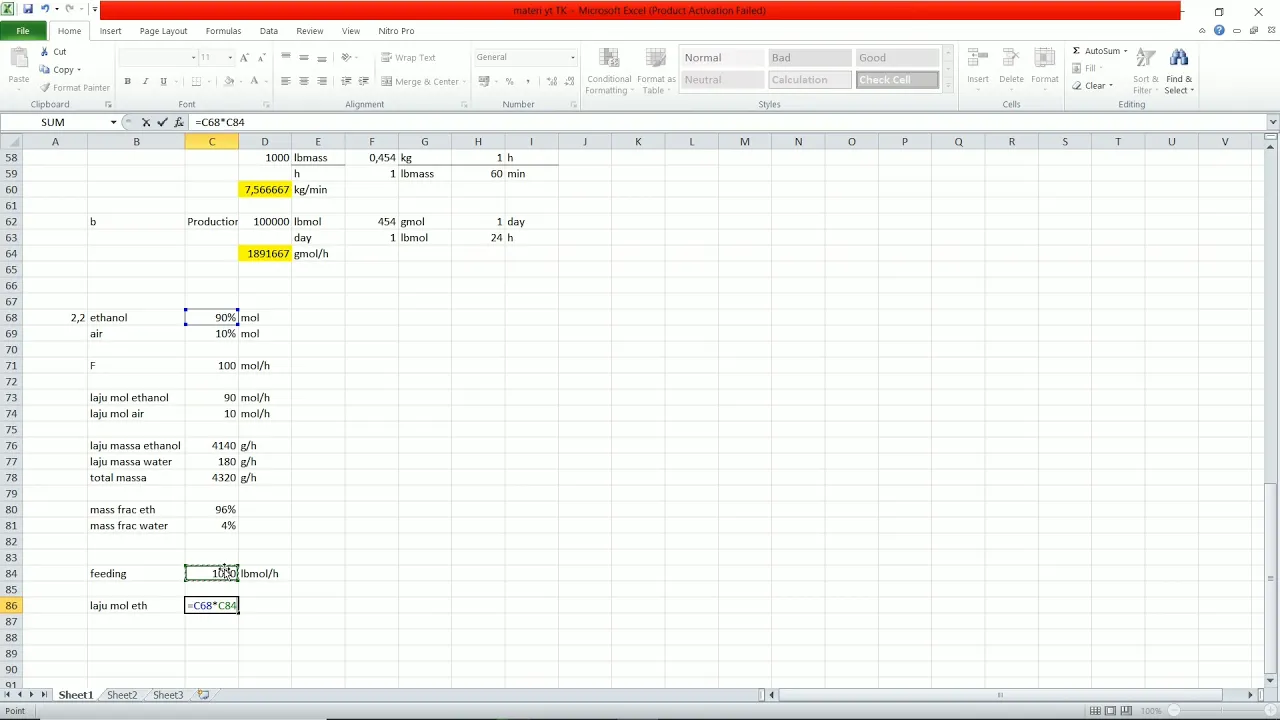Click Decrease Indent icon

346,81
